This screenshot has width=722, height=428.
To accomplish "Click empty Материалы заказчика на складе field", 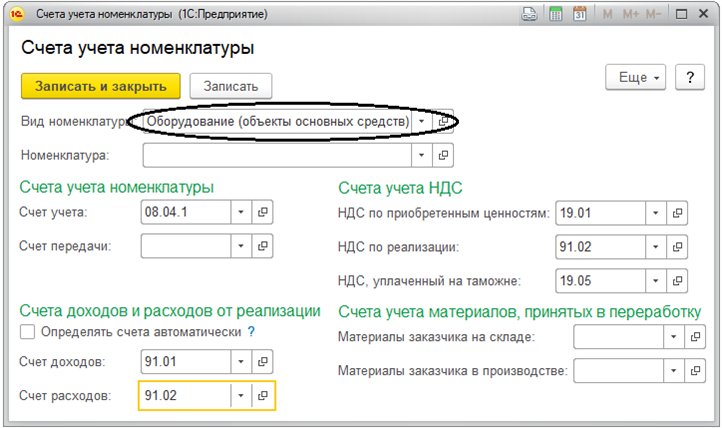I will pyautogui.click(x=618, y=337).
